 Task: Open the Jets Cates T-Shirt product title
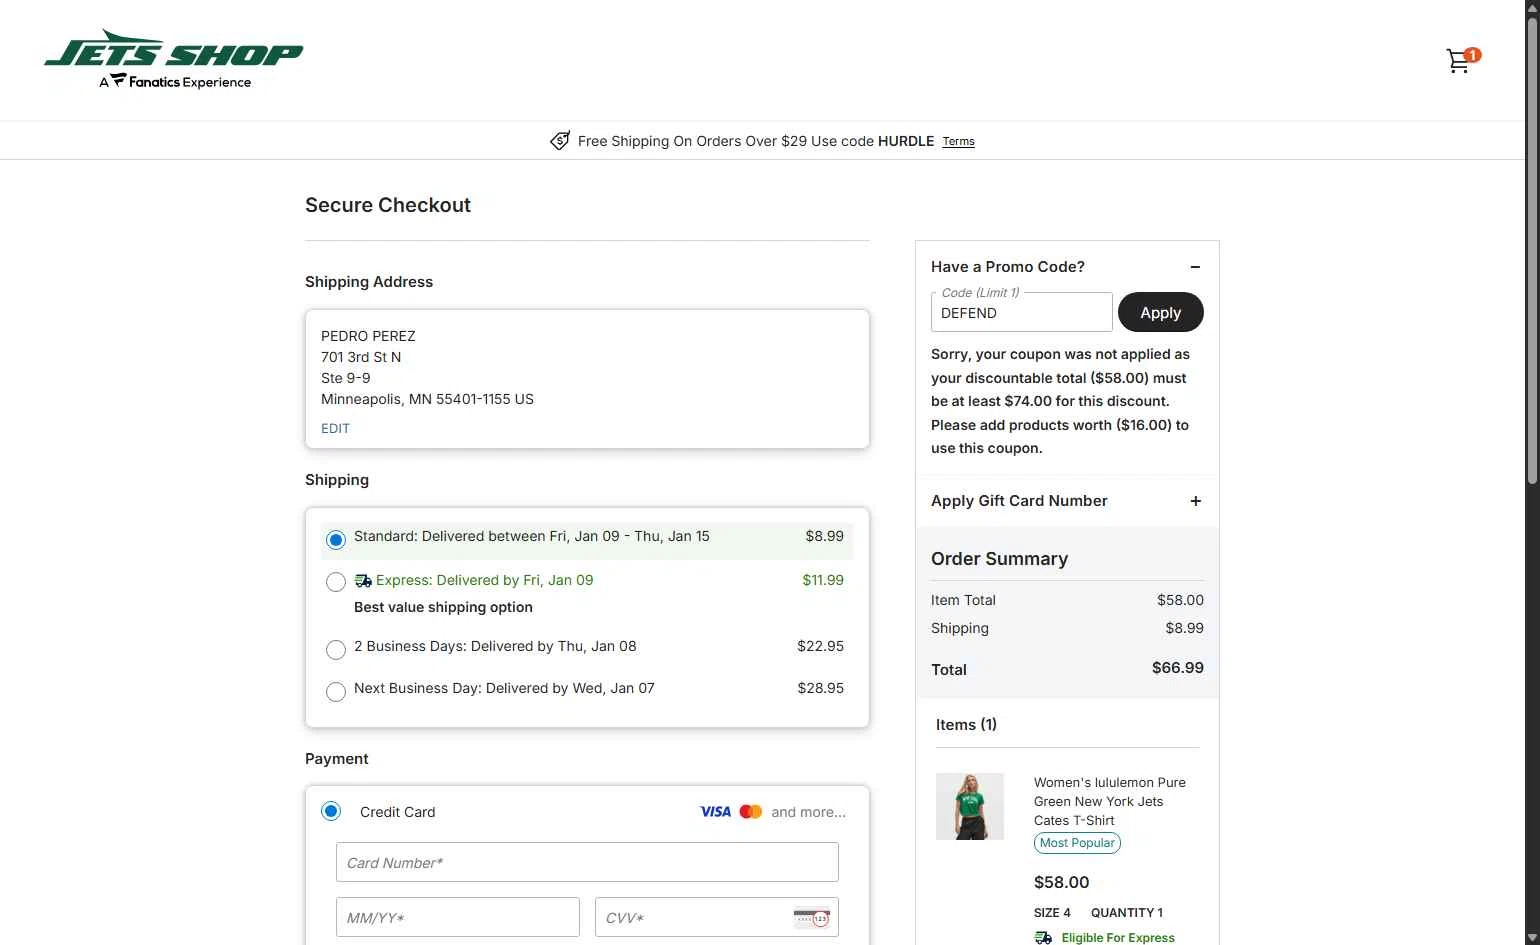[x=1110, y=801]
